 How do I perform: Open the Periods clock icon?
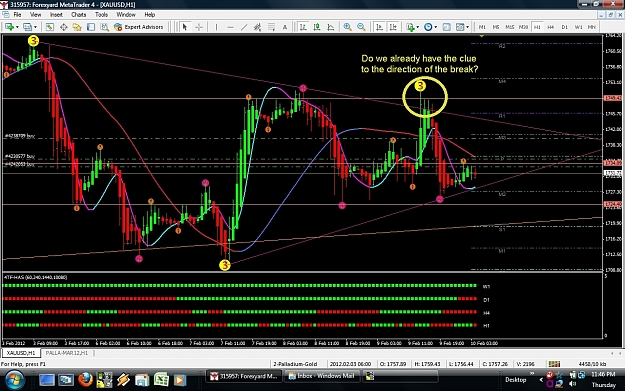428,27
